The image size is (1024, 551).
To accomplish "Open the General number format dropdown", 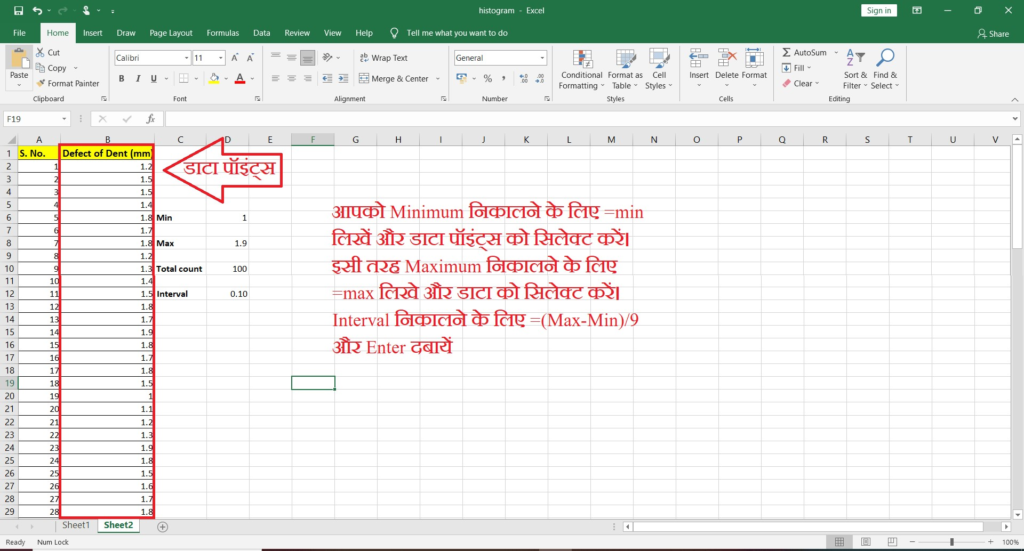I will (542, 58).
